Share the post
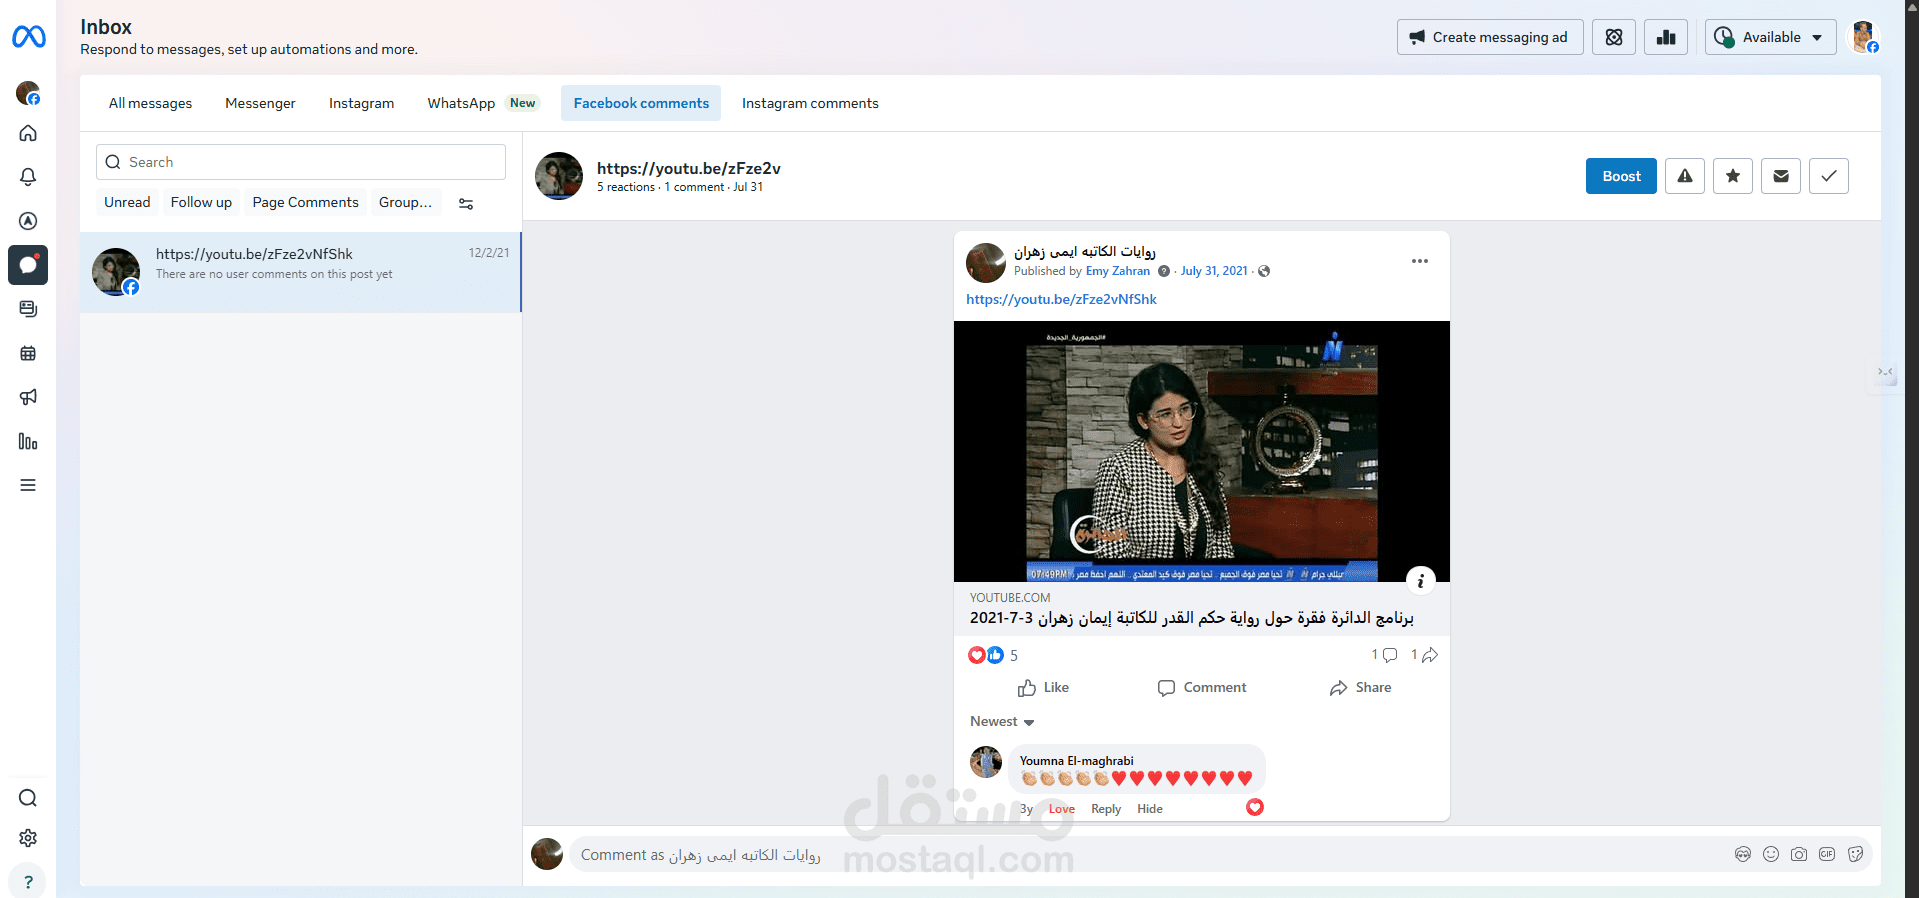The image size is (1919, 898). click(x=1361, y=688)
